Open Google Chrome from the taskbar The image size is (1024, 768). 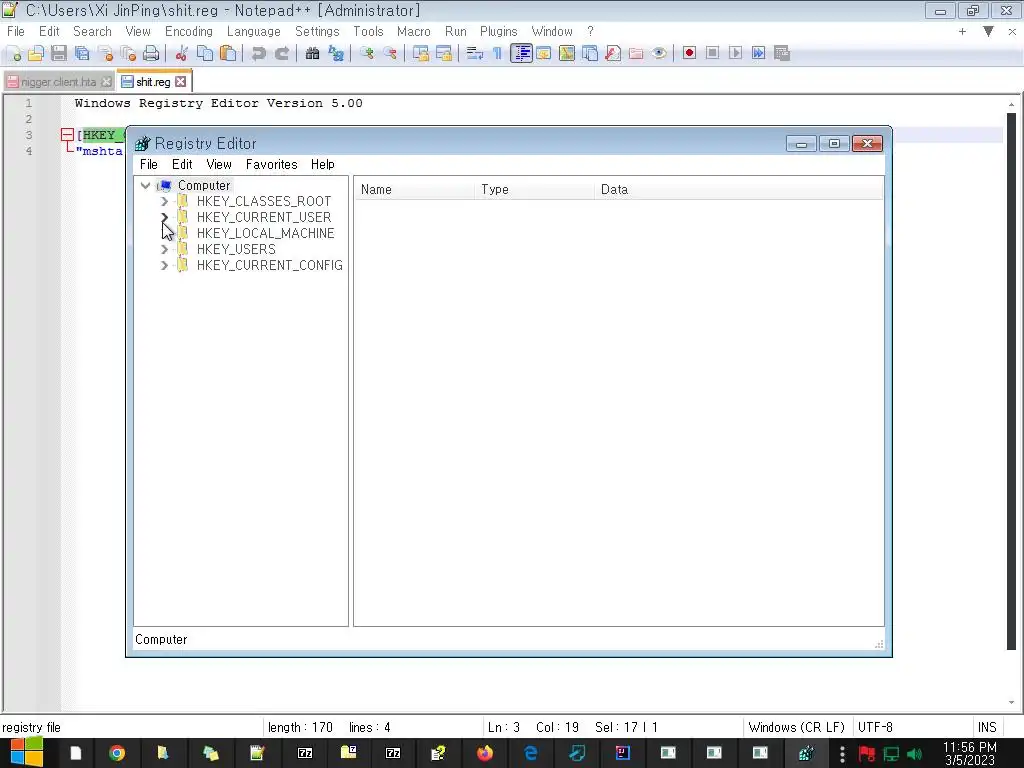tap(117, 753)
